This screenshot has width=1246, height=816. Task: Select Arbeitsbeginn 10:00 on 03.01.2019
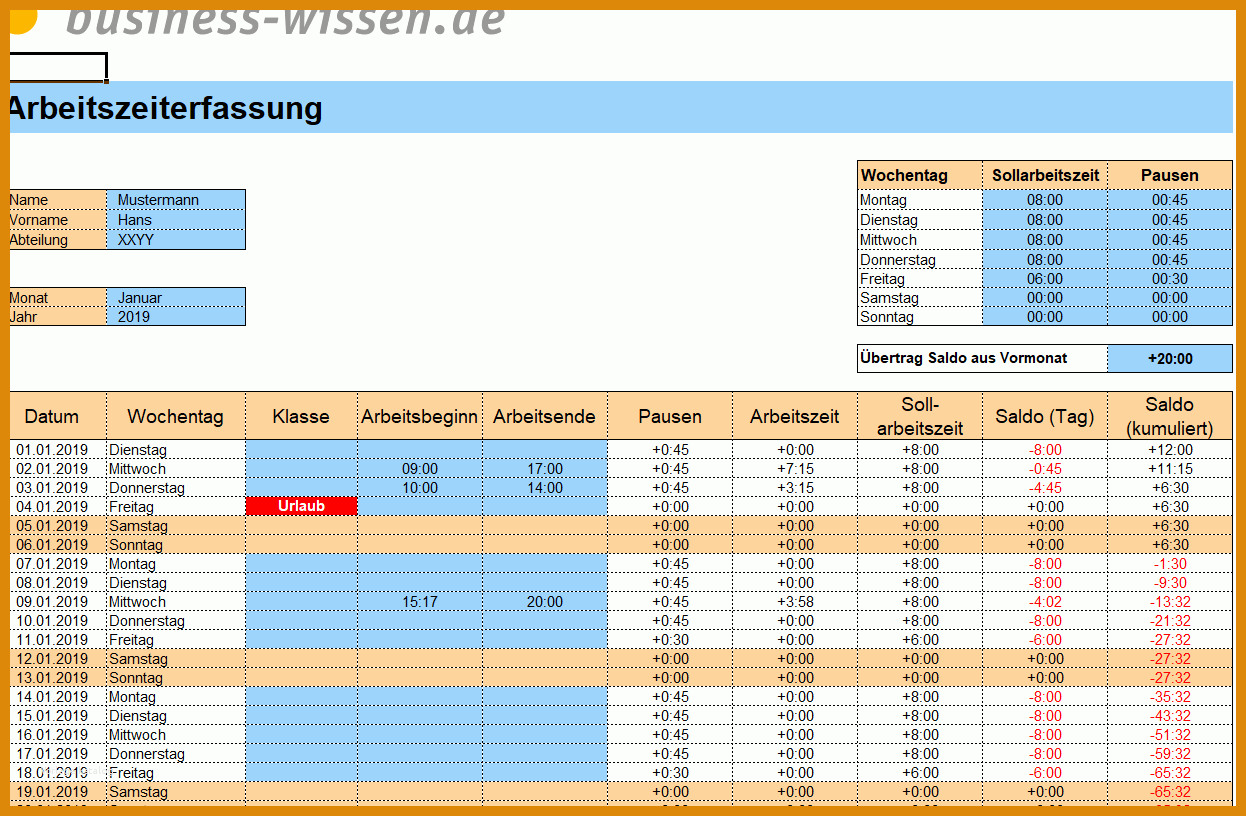coord(420,488)
